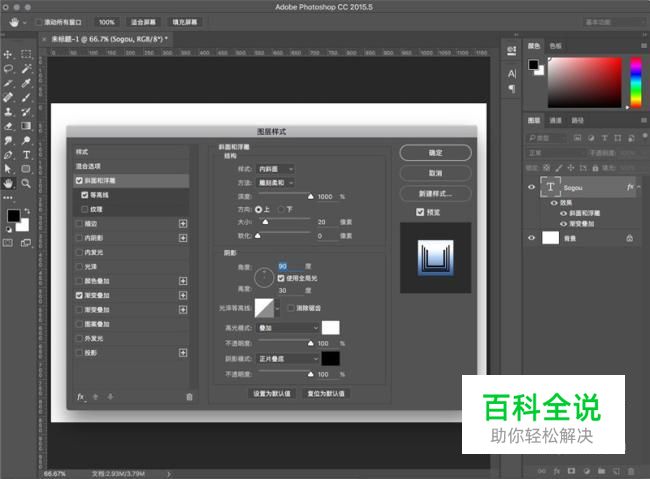
Task: Add another 描边 stroke effect with plus icon
Action: 183,224
